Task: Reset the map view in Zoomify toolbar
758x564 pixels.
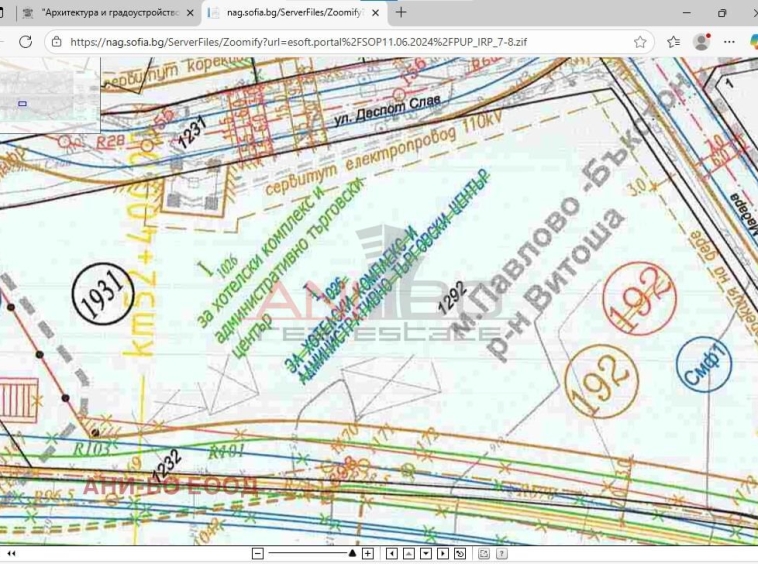Action: [x=460, y=553]
